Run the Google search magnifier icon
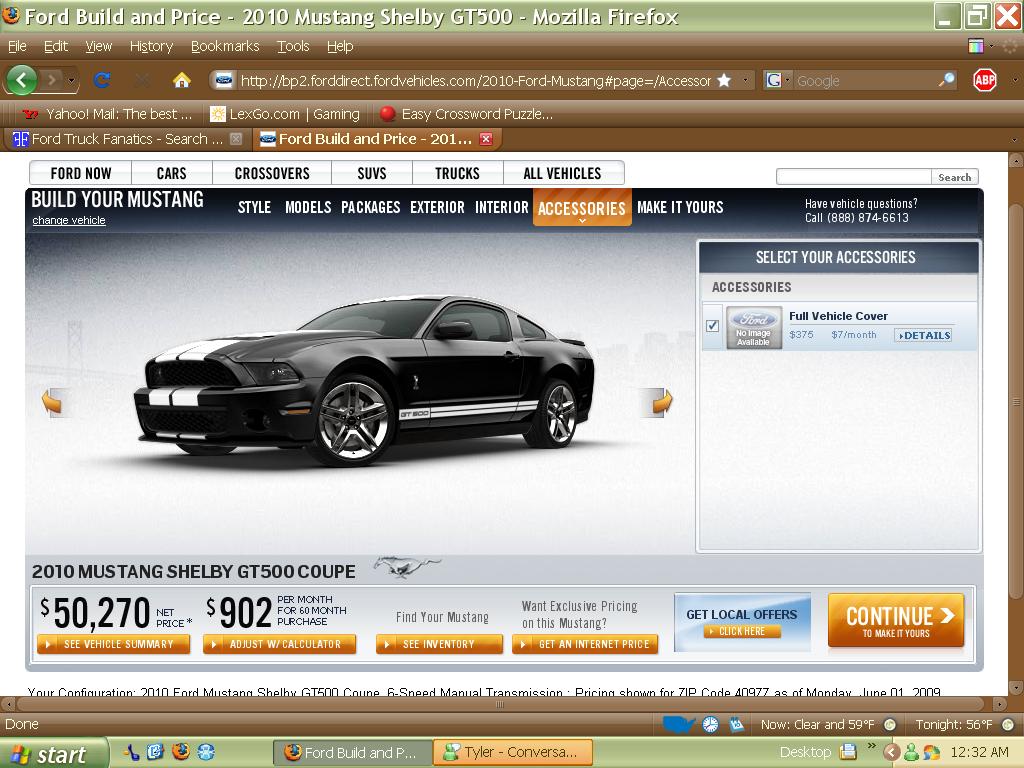 pyautogui.click(x=946, y=80)
